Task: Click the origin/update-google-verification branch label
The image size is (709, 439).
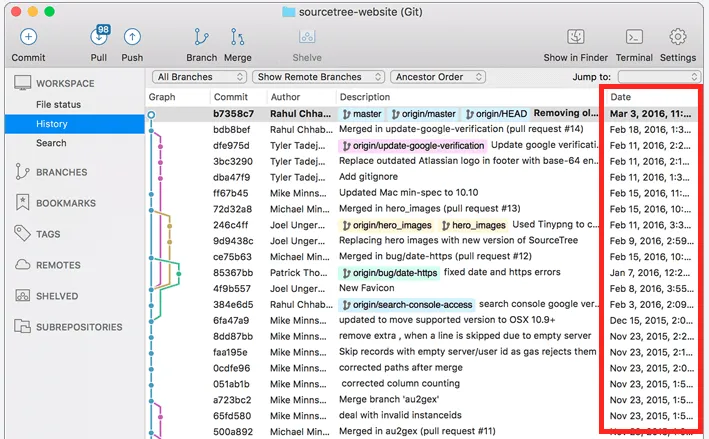Action: (413, 145)
